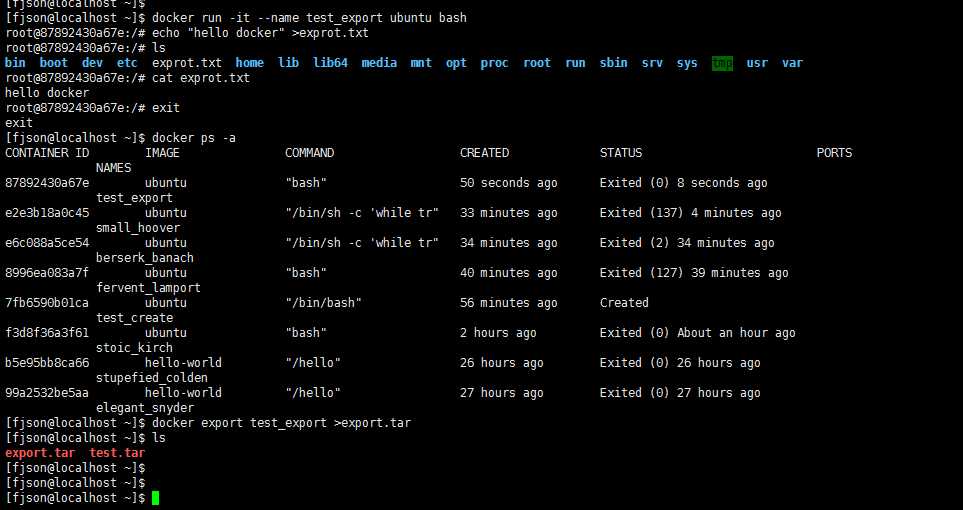The height and width of the screenshot is (510, 963).
Task: Click container ID b5e95bb8ca66
Action: tap(47, 363)
